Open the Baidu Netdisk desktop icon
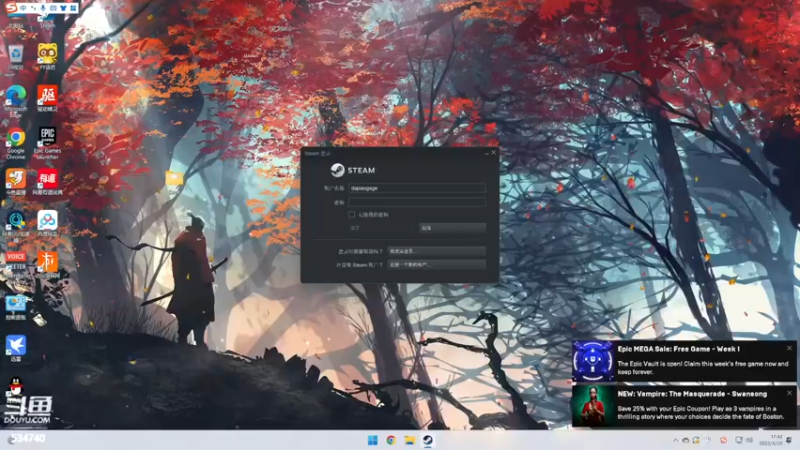 (47, 223)
